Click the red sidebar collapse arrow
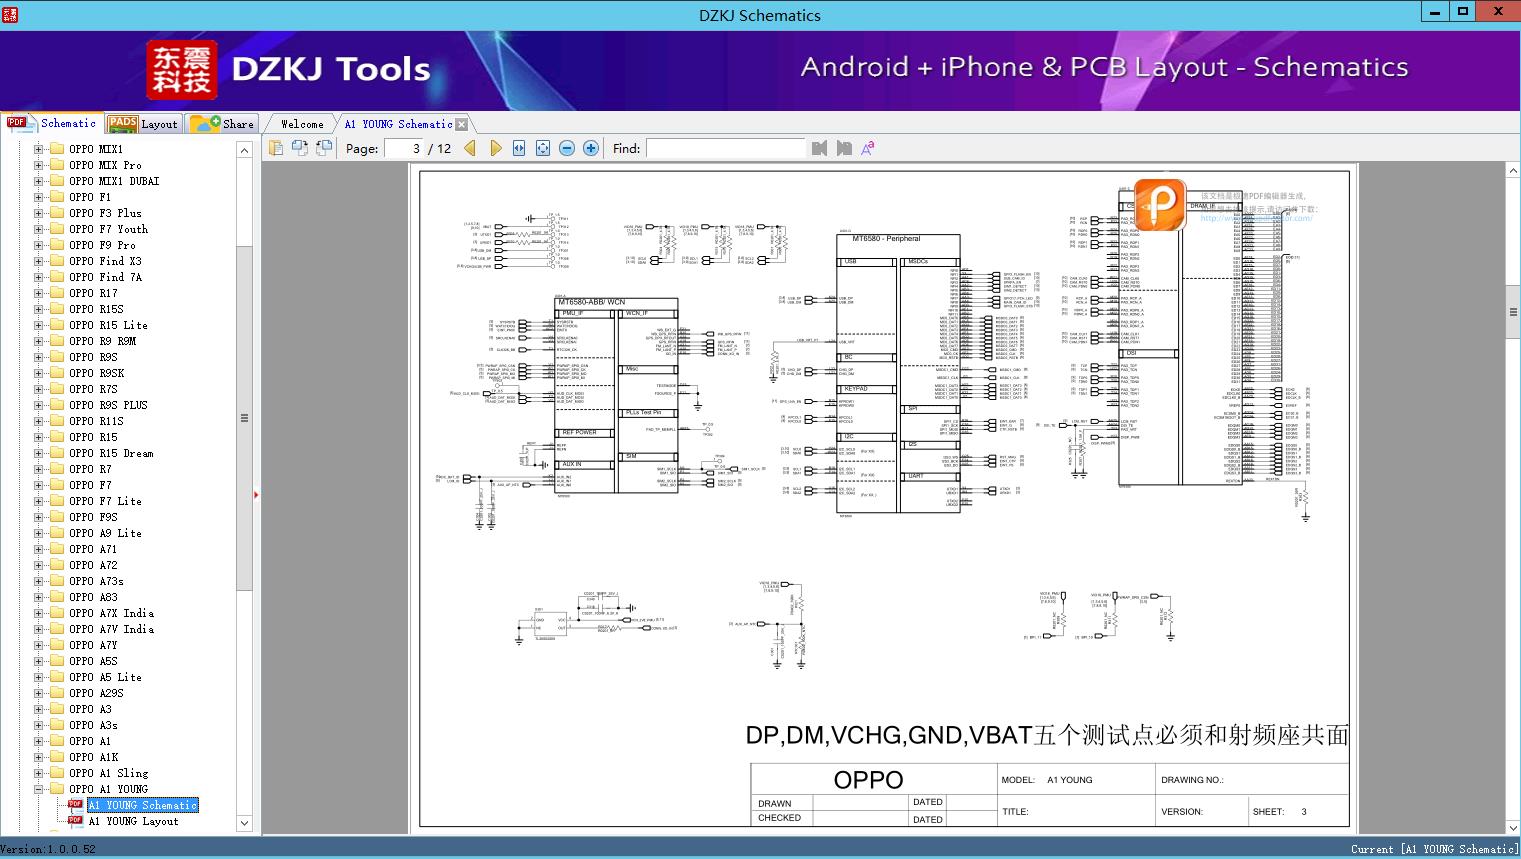 click(256, 494)
